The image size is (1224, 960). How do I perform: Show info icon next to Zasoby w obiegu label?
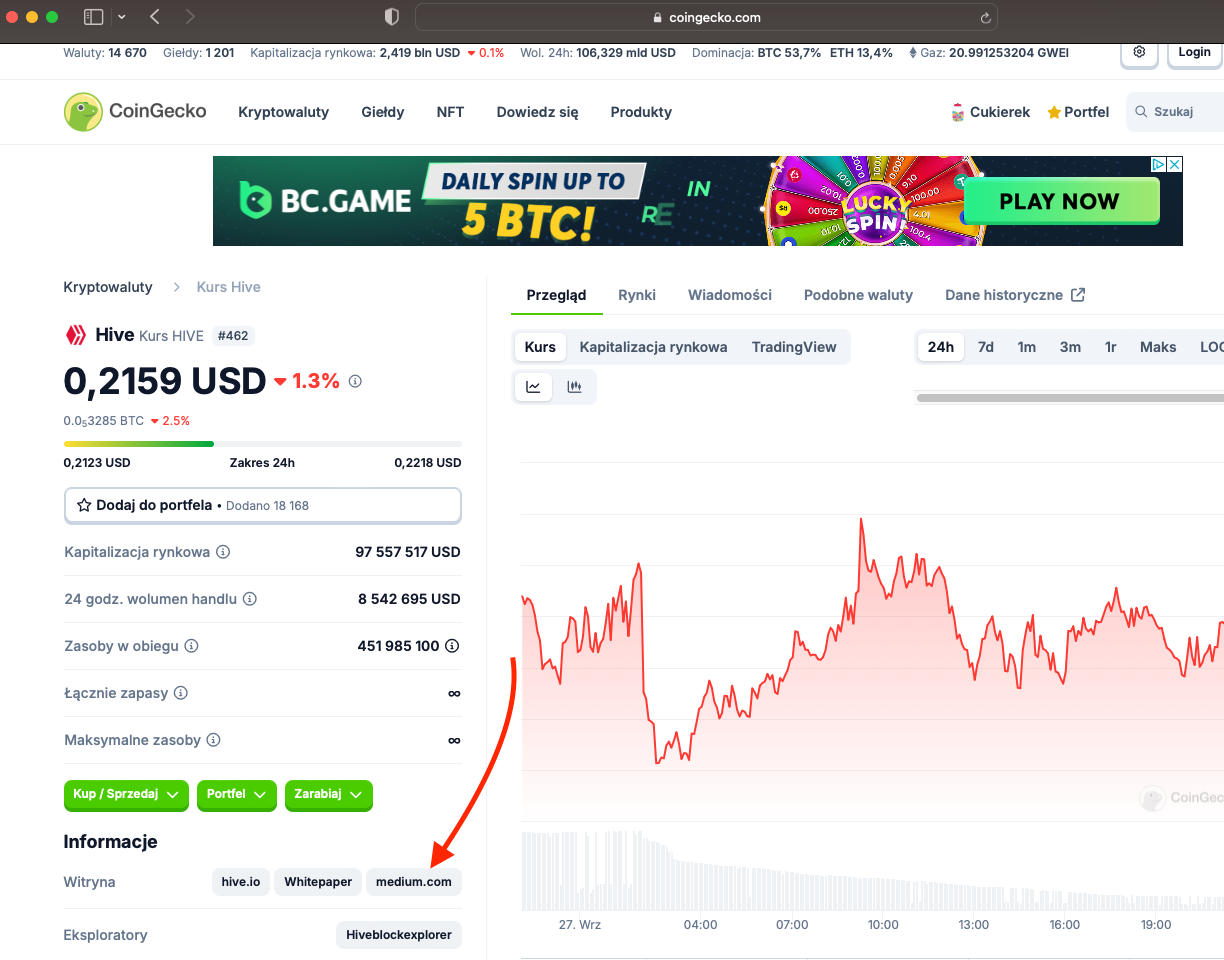tap(191, 646)
